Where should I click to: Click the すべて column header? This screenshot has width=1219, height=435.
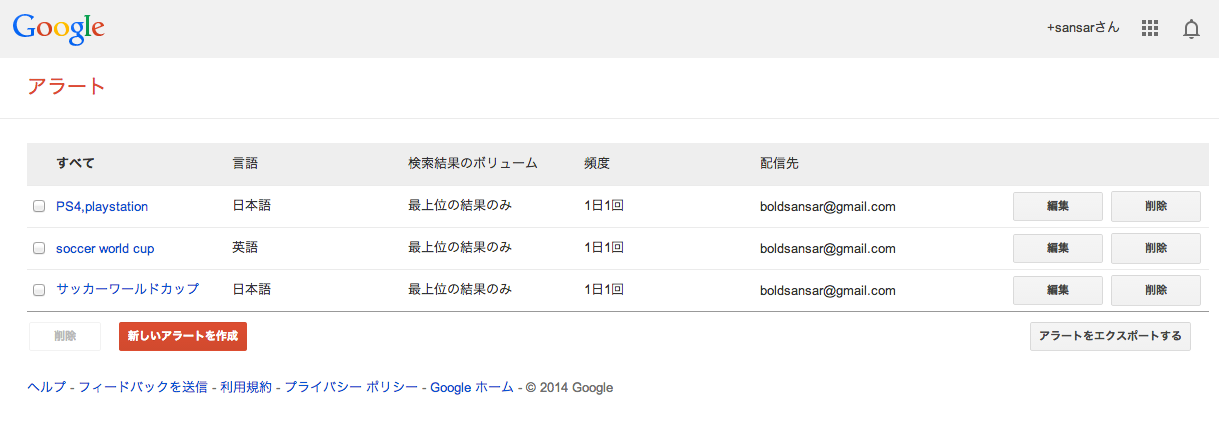tap(76, 163)
